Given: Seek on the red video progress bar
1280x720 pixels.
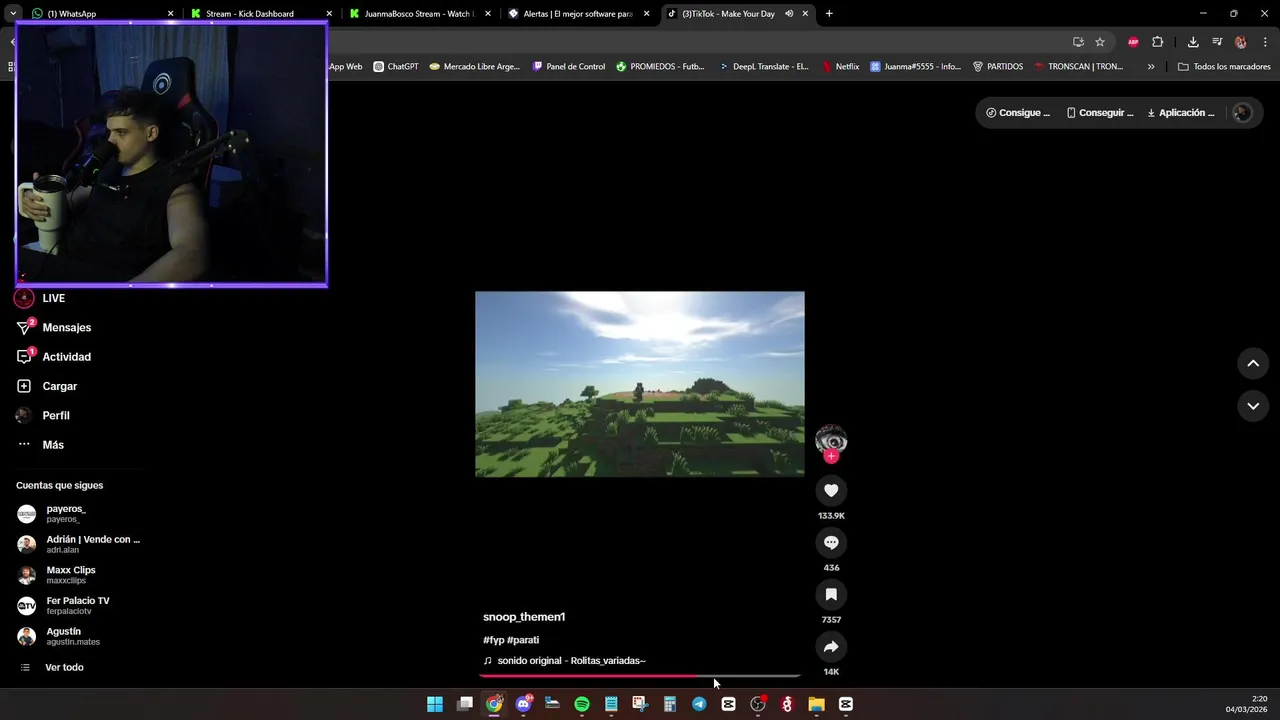Looking at the screenshot, I should pyautogui.click(x=640, y=676).
